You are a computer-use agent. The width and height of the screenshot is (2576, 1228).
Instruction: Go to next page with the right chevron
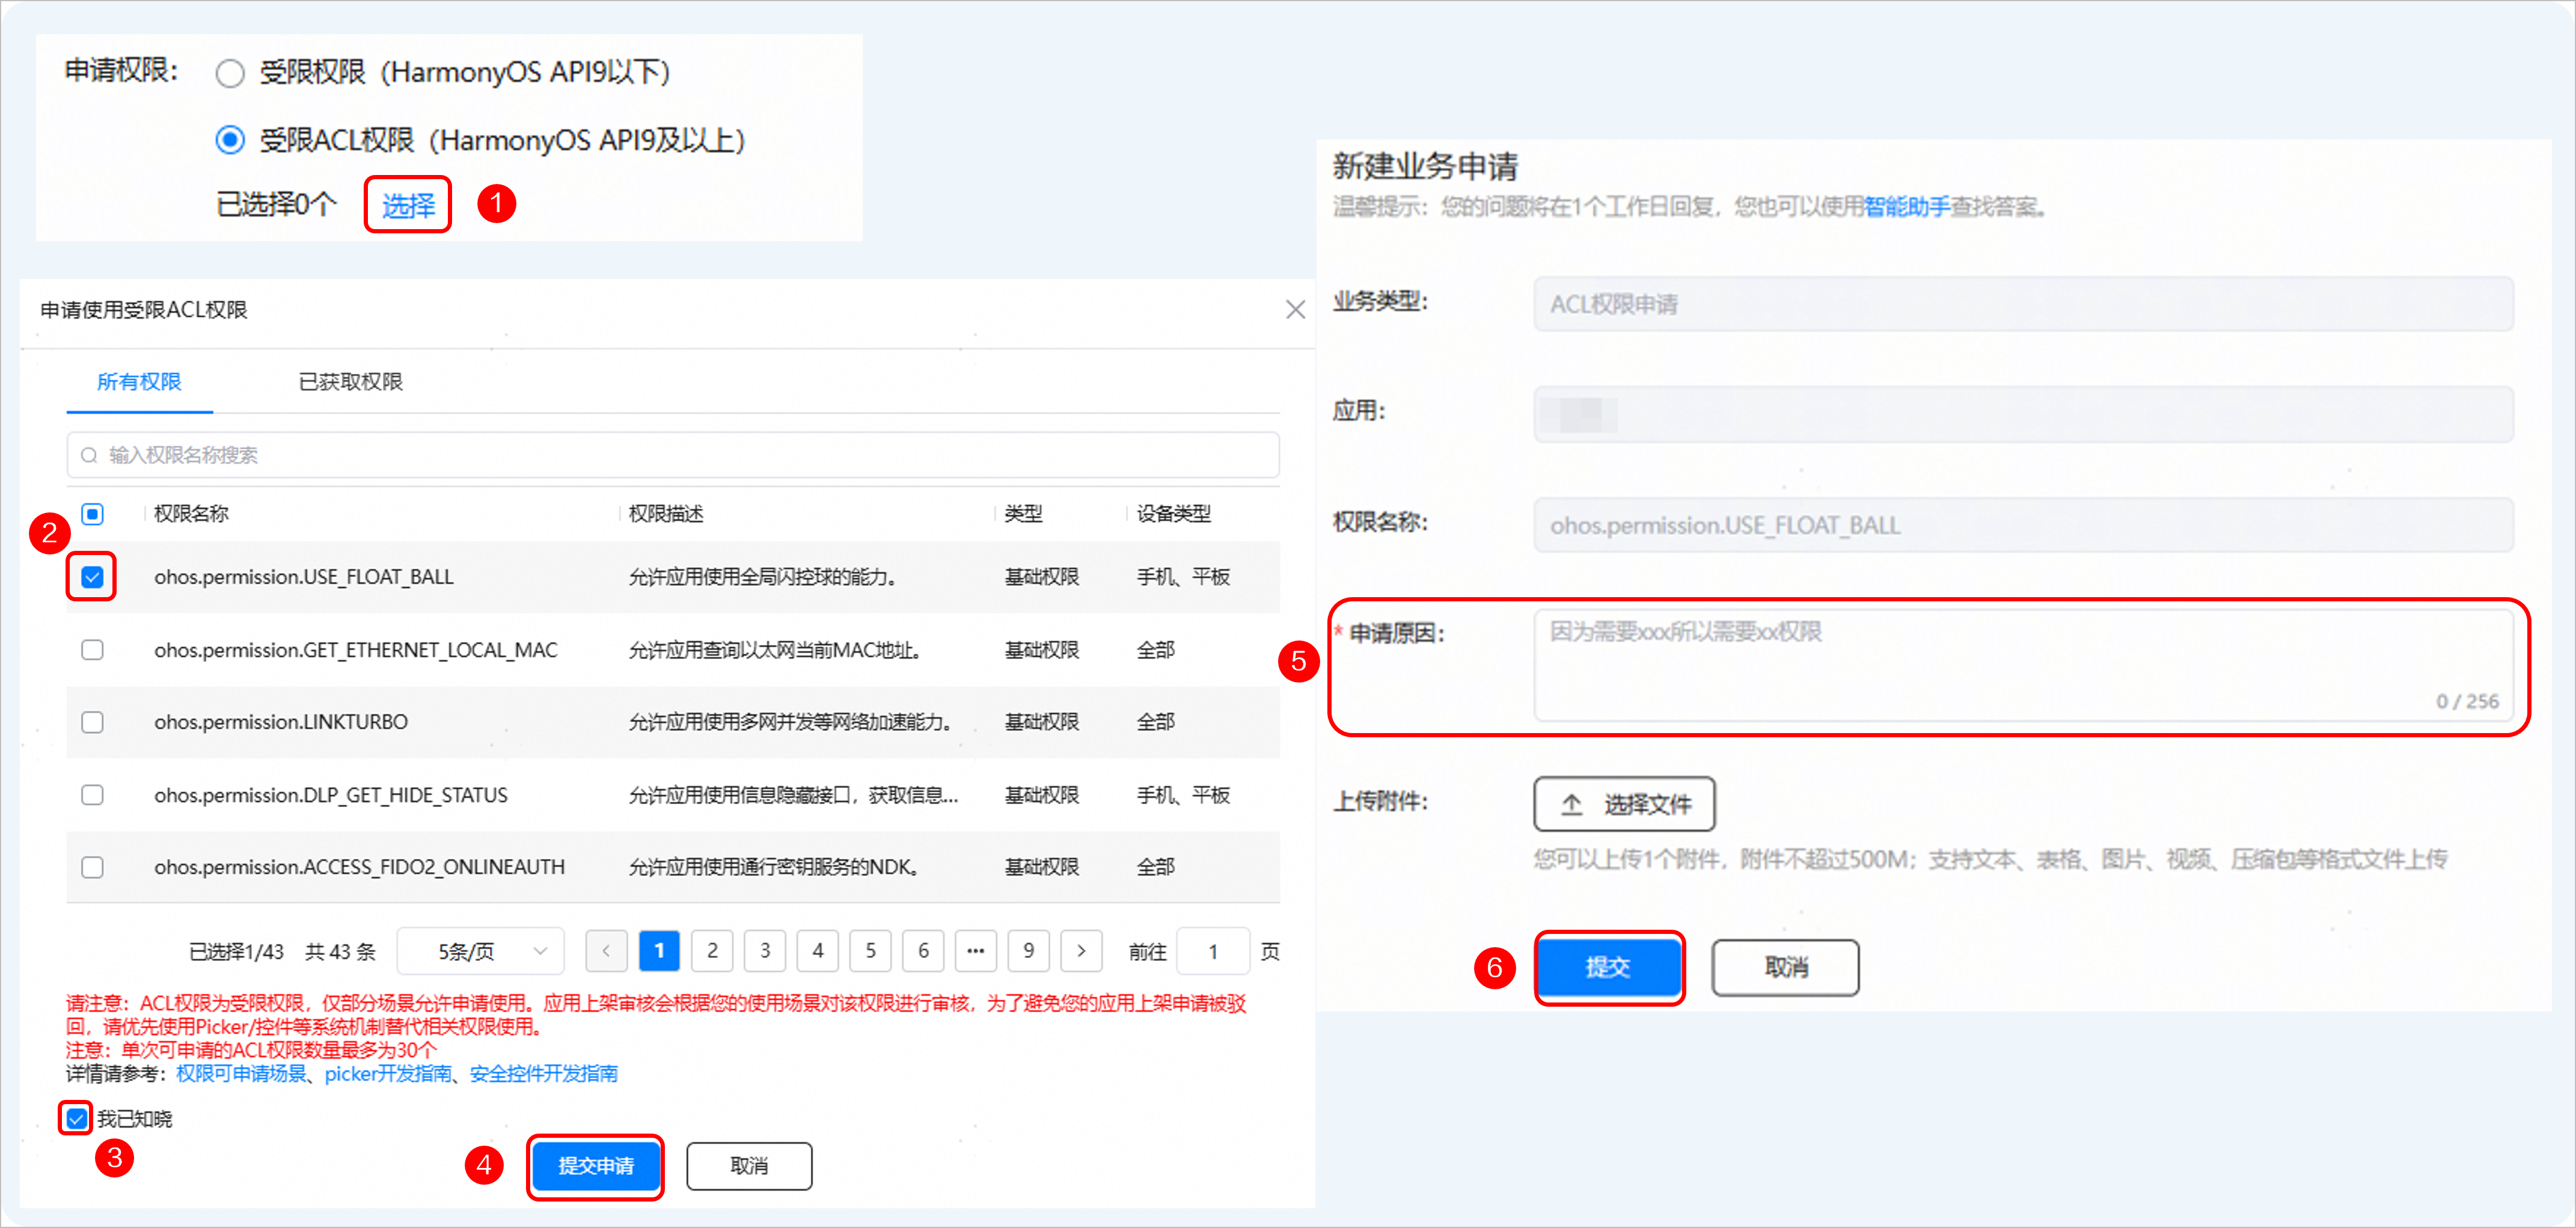[x=1081, y=951]
